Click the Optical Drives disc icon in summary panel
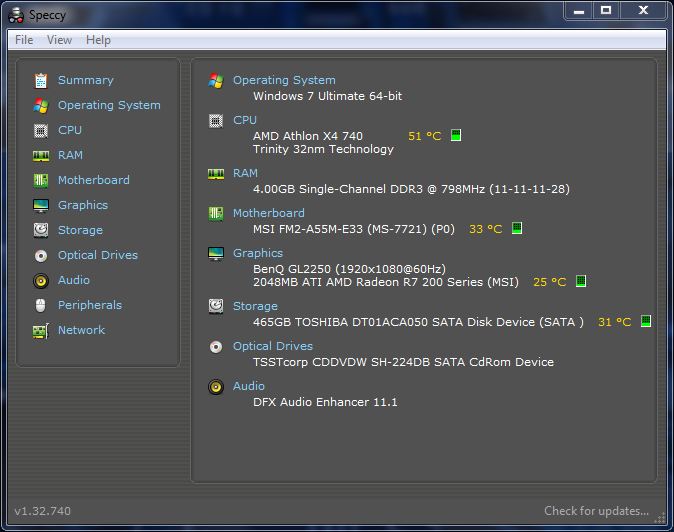The width and height of the screenshot is (674, 532). point(216,347)
